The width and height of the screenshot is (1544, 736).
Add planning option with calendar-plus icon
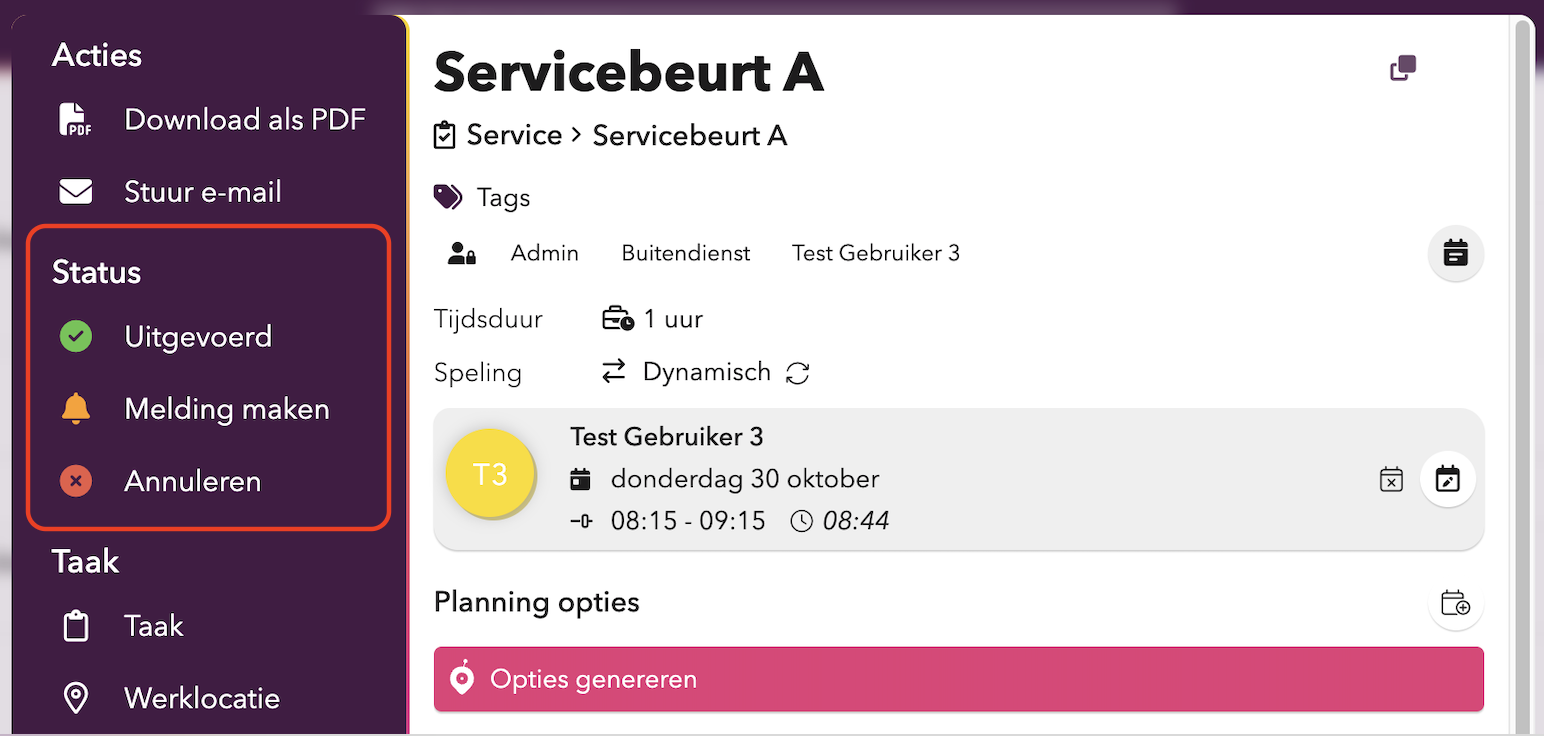point(1455,603)
